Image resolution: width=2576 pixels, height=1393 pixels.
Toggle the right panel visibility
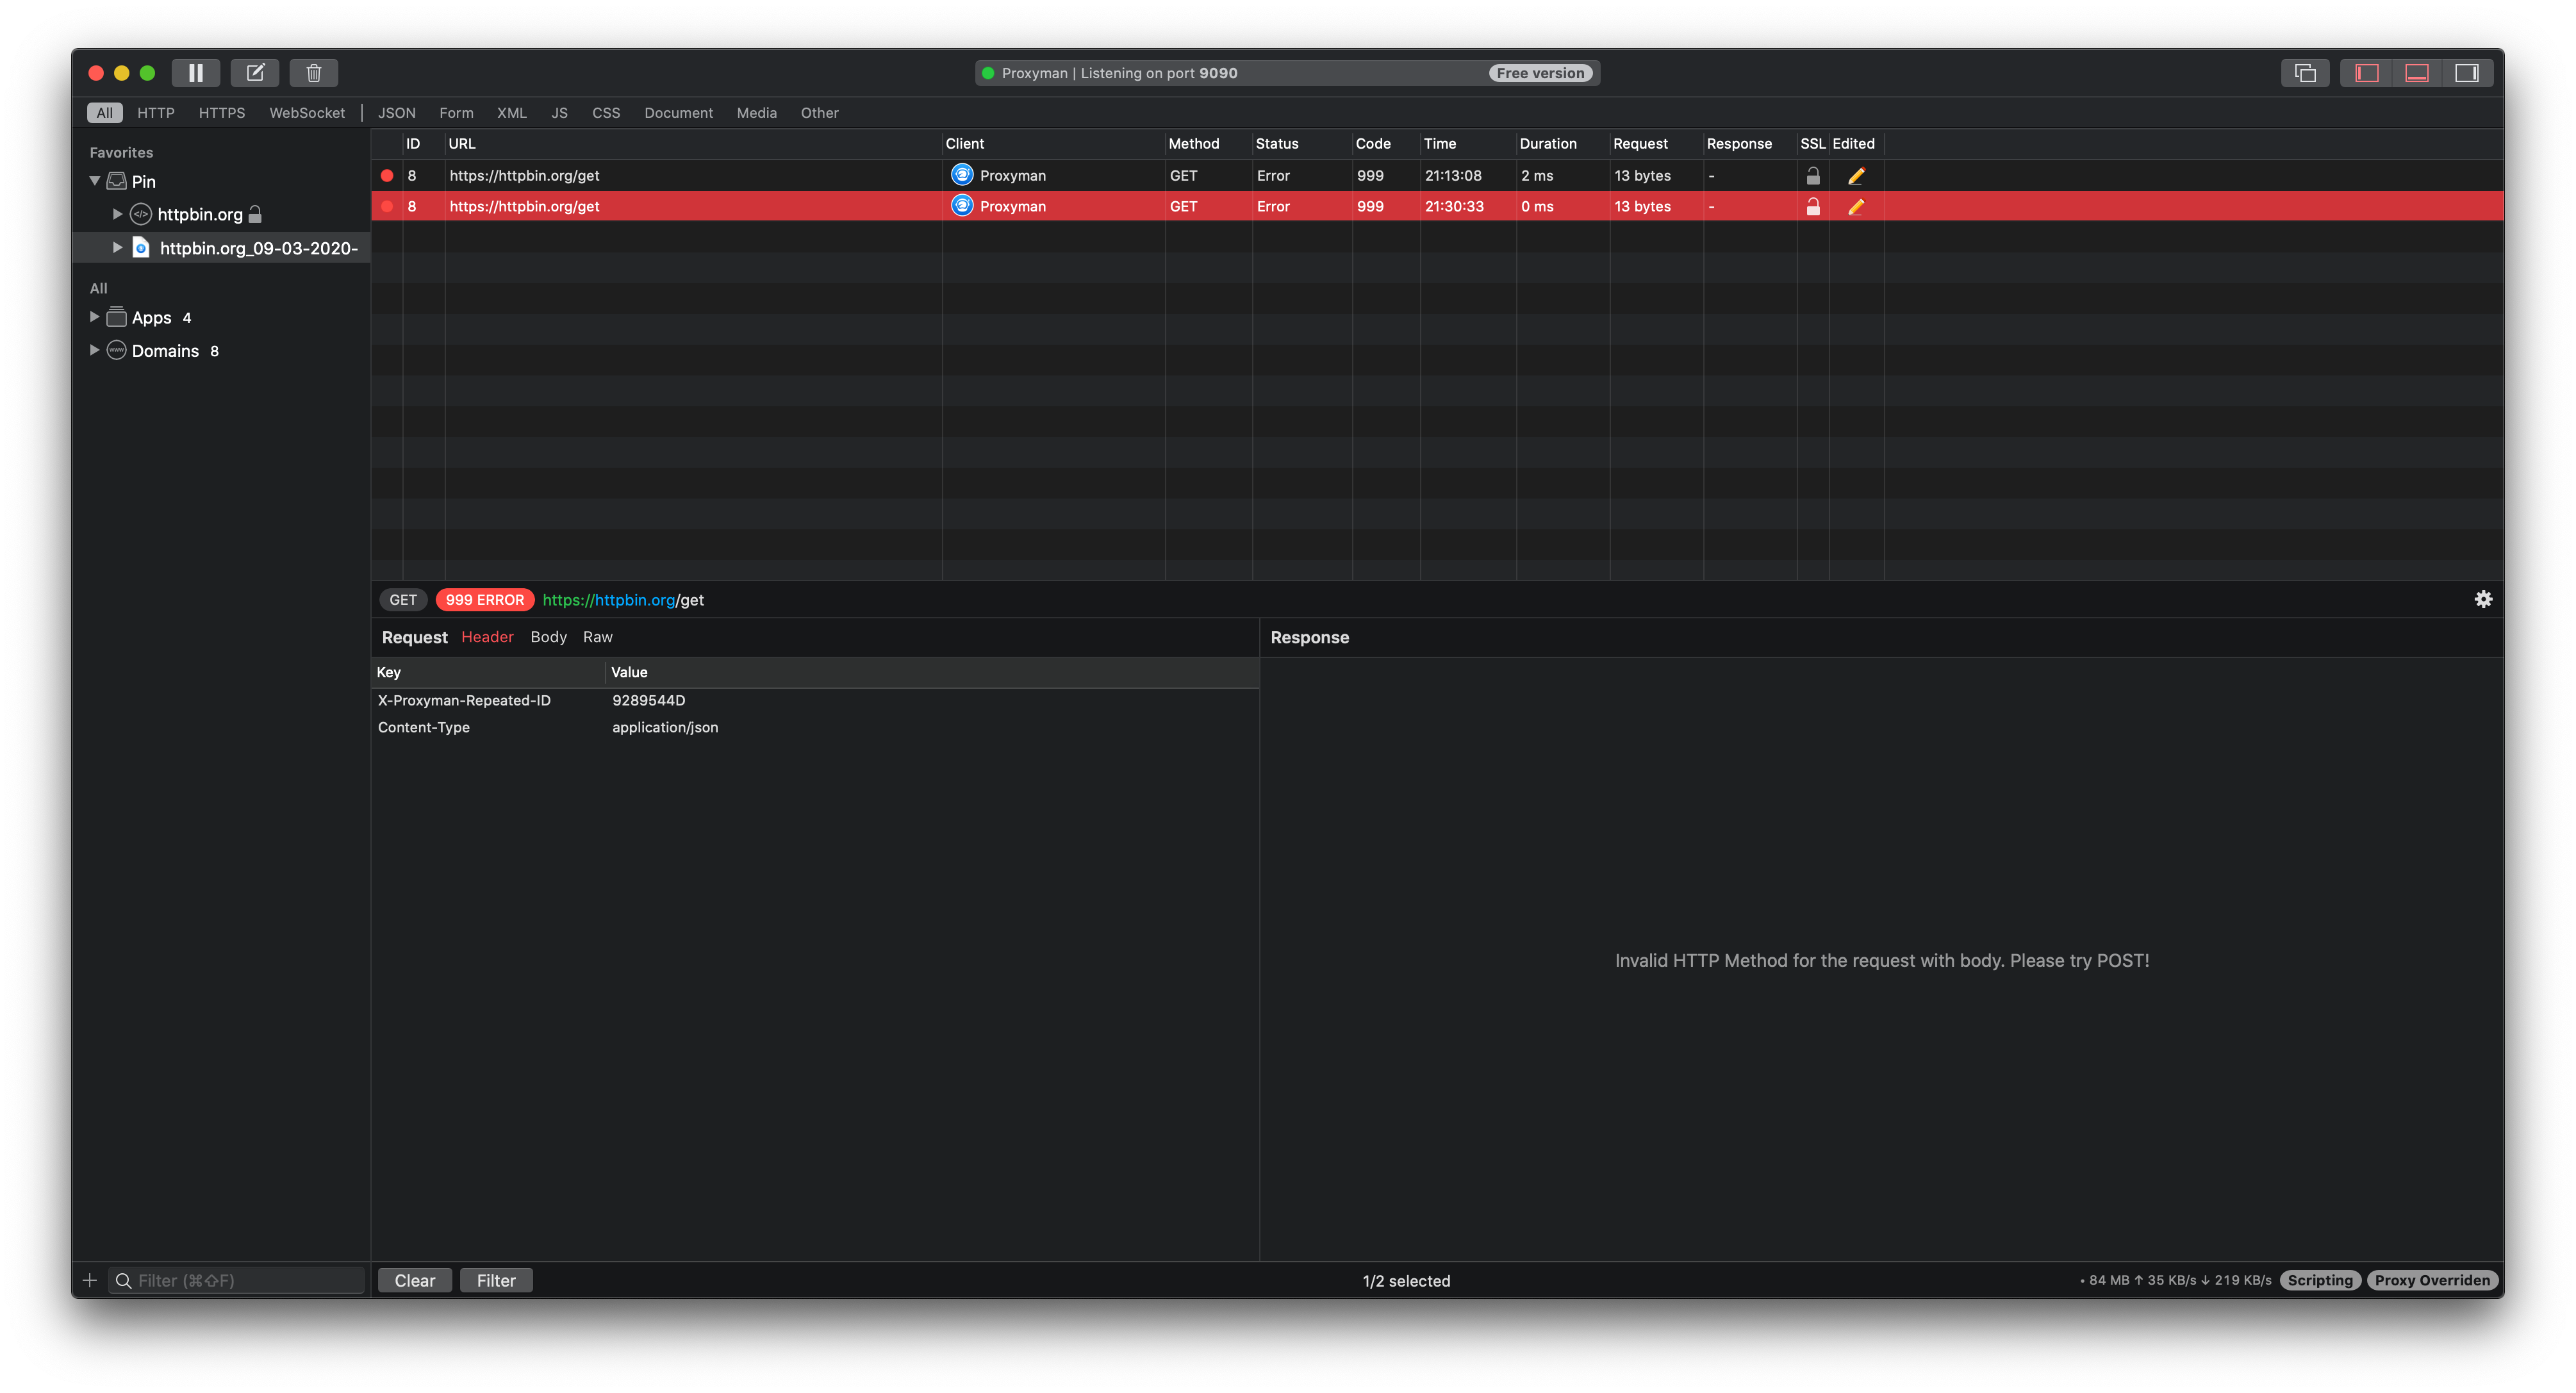click(x=2466, y=72)
